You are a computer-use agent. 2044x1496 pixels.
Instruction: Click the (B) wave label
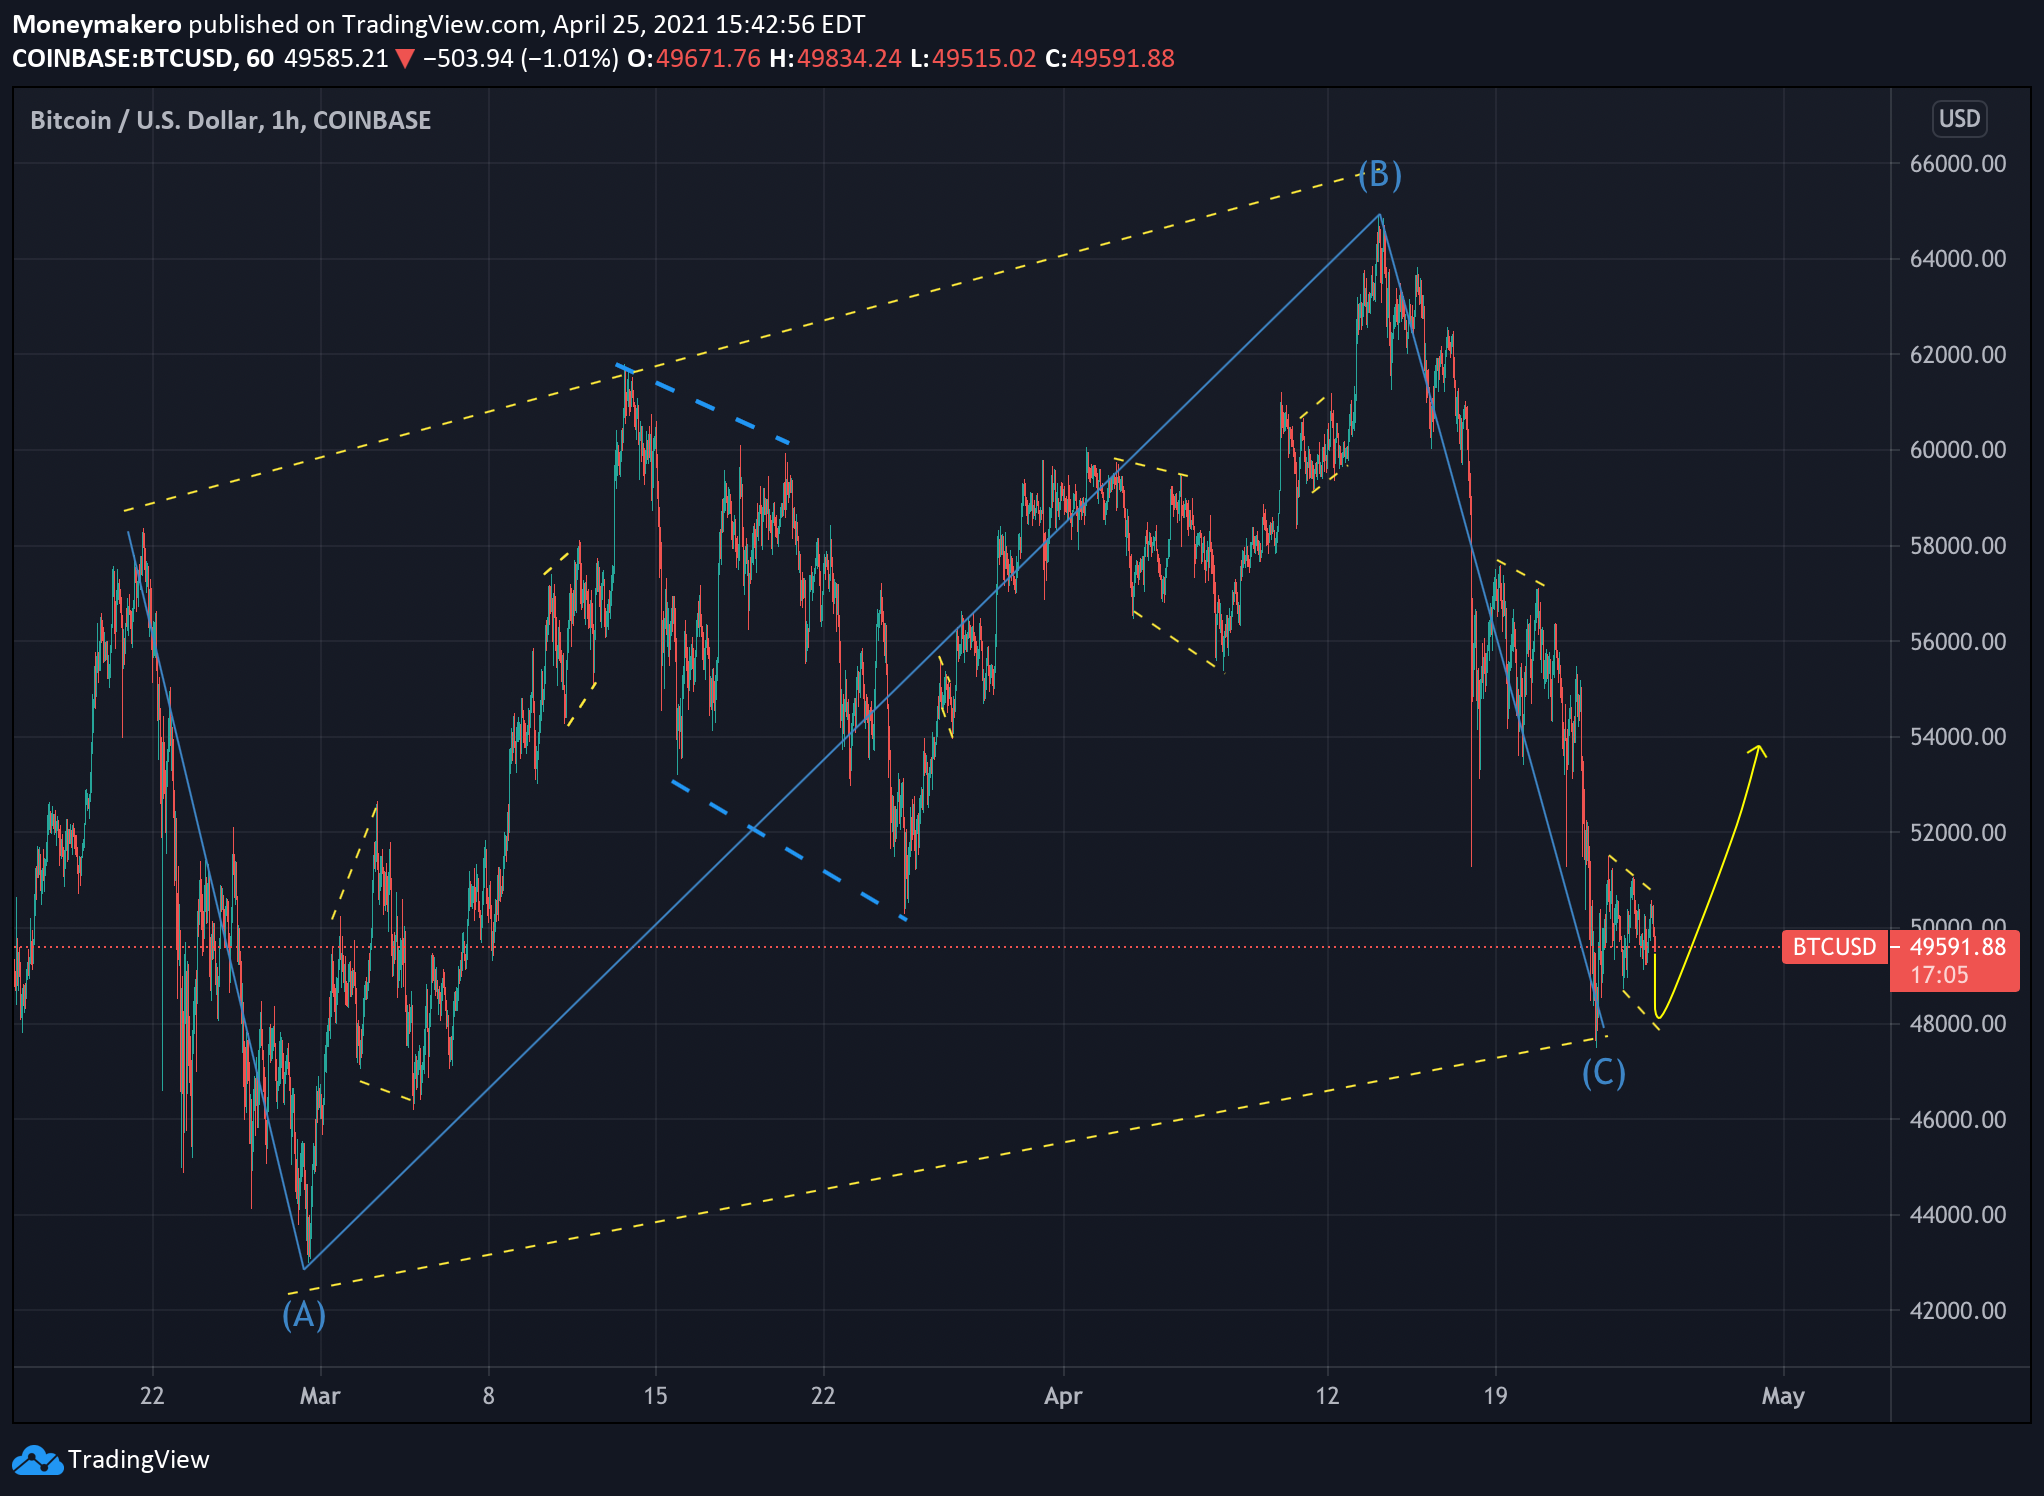click(1380, 175)
